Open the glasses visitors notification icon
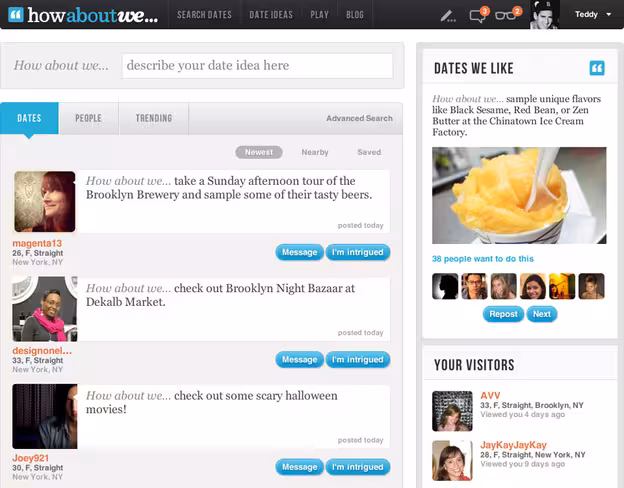This screenshot has width=624, height=488. click(x=507, y=14)
